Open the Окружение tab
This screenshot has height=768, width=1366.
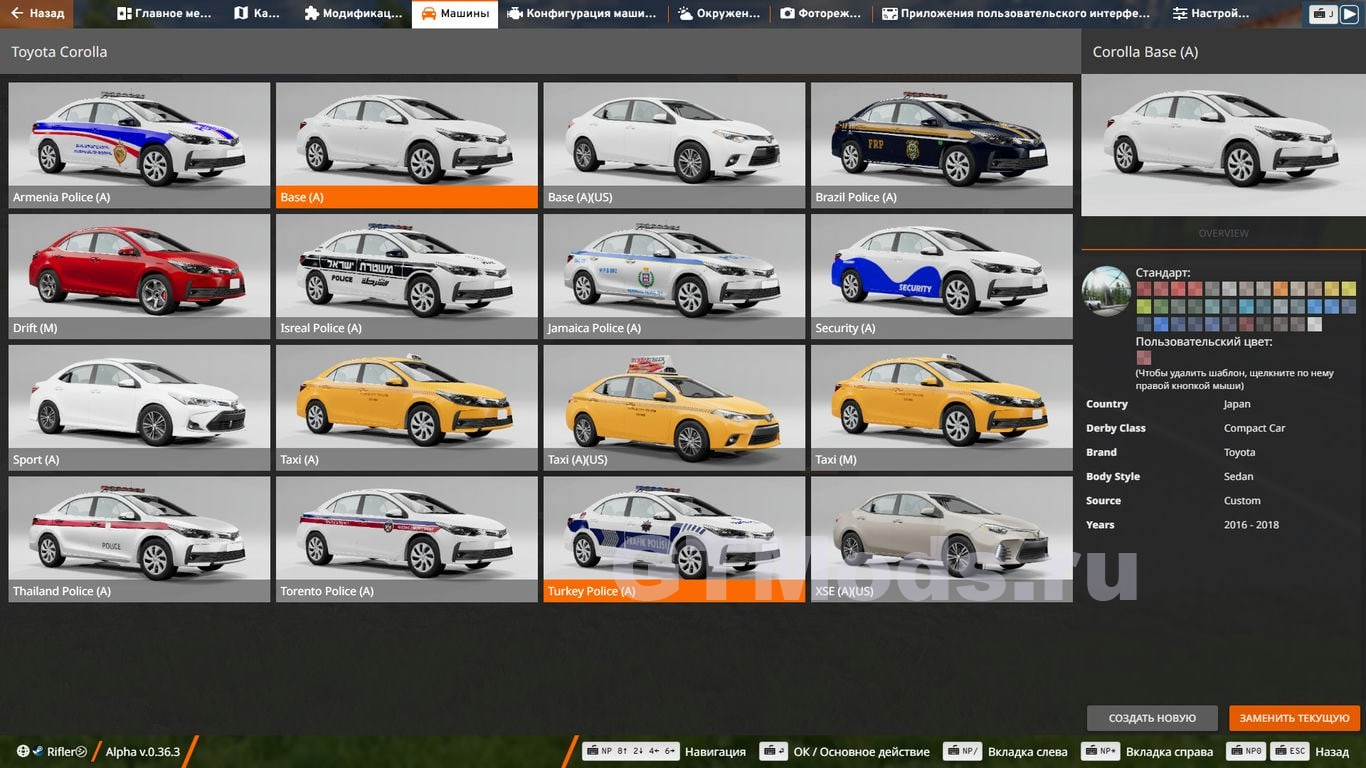(718, 14)
